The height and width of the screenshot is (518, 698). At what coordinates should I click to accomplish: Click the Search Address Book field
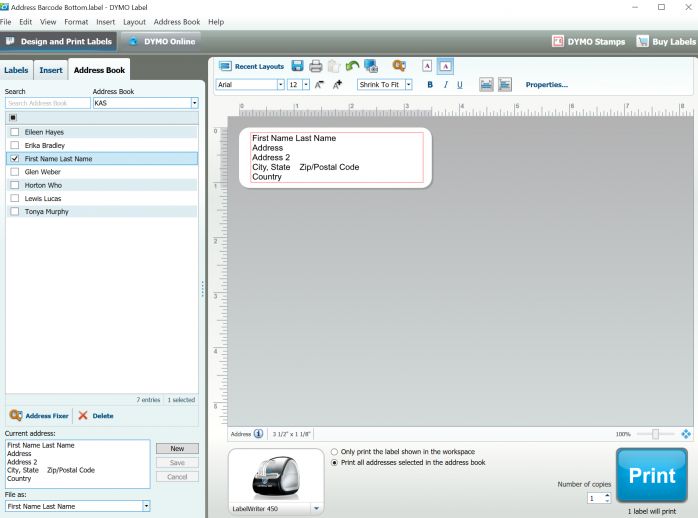pos(46,102)
